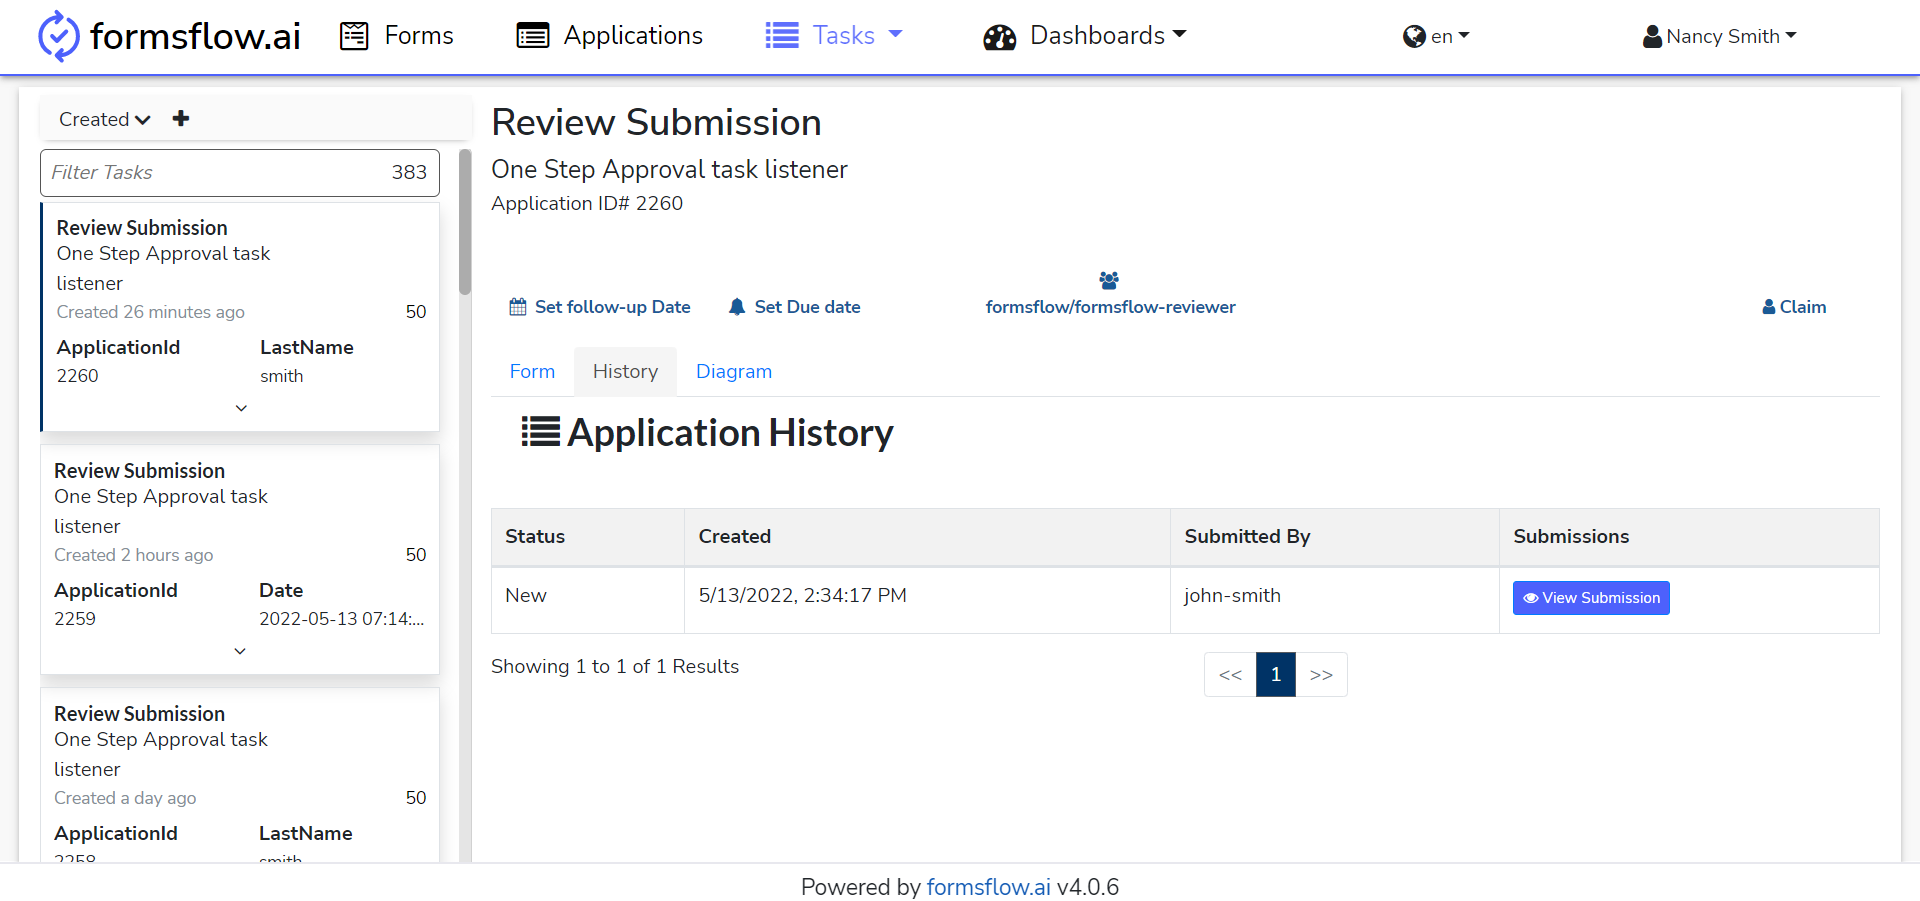Click the Filter Tasks input field
This screenshot has width=1920, height=901.
[240, 173]
